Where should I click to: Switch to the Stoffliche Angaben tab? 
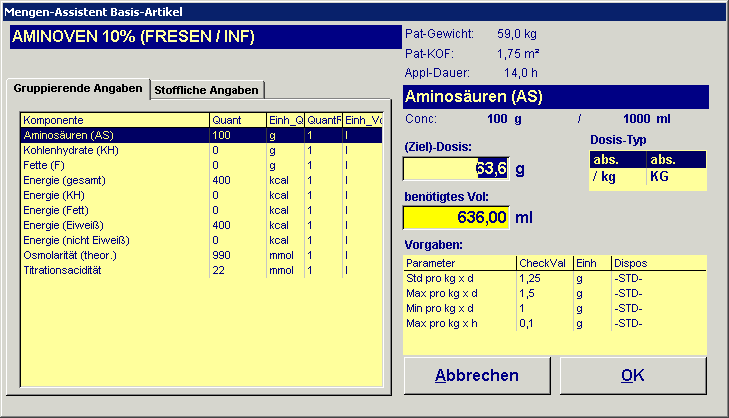click(x=206, y=90)
